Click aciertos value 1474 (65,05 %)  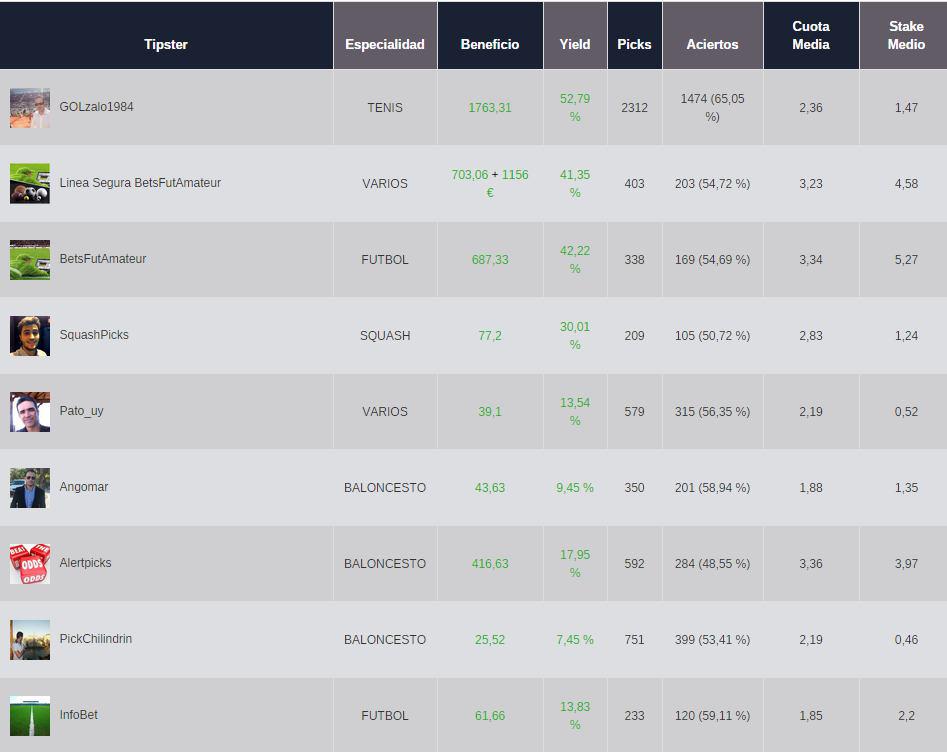[x=713, y=108]
